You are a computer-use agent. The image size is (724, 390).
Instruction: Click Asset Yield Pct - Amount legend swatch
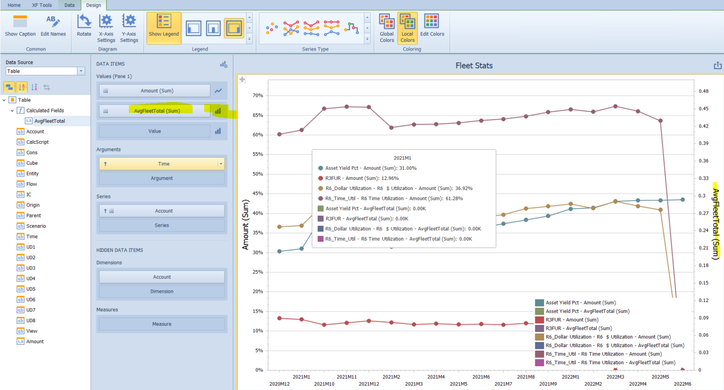click(539, 303)
